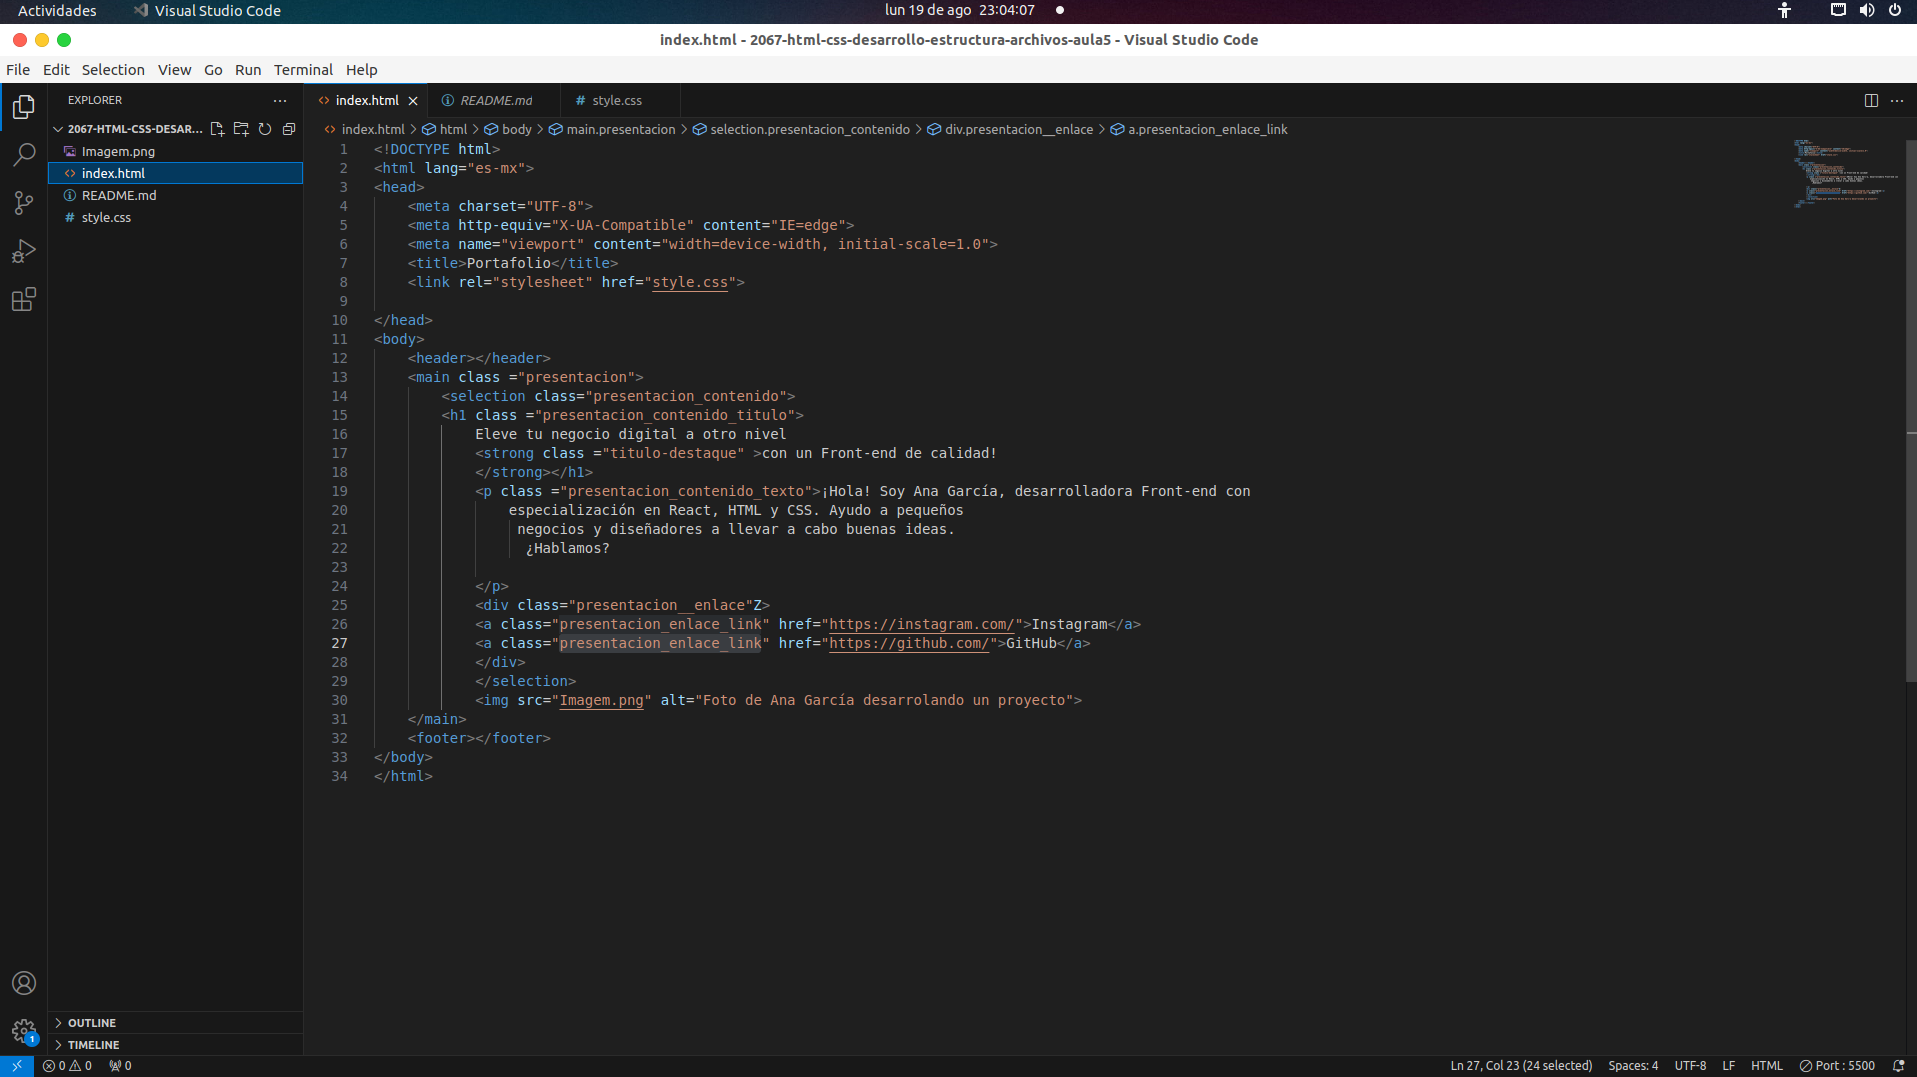The height and width of the screenshot is (1077, 1917).
Task: Follow the github.com link on line 27
Action: point(909,644)
